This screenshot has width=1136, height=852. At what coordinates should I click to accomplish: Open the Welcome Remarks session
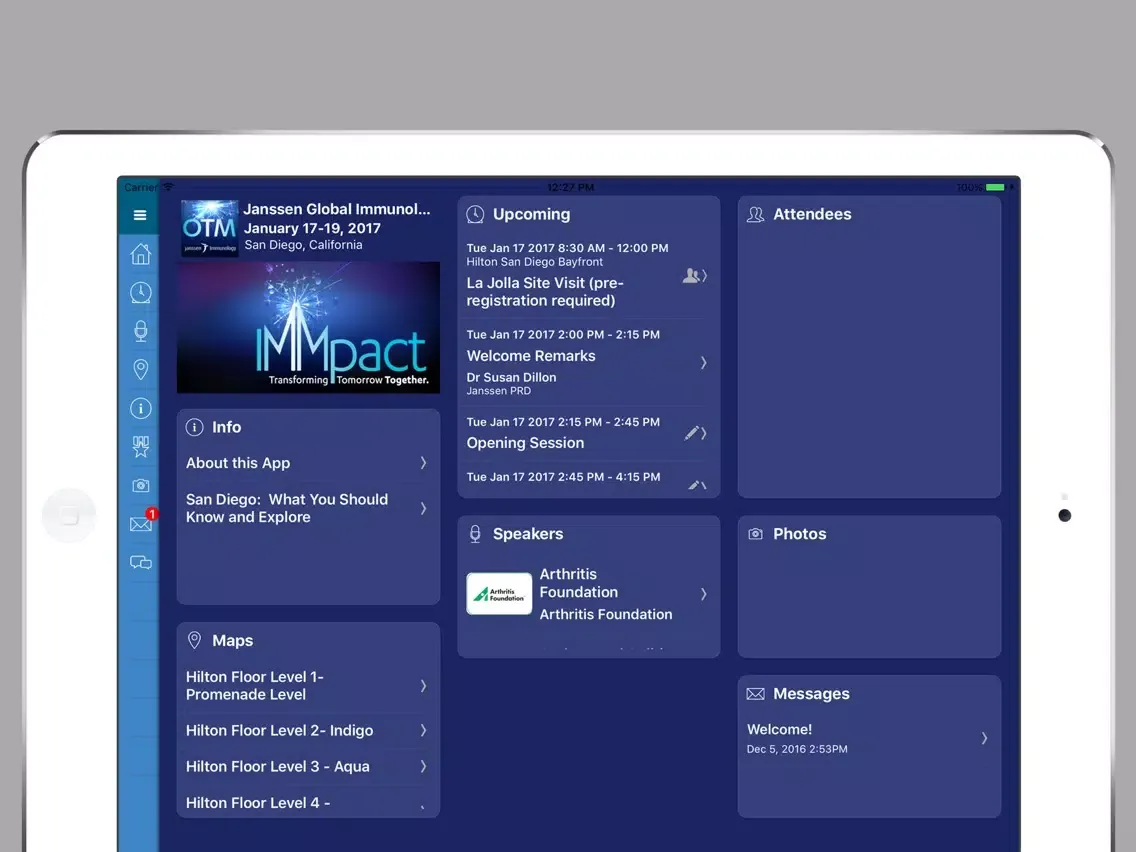coord(588,362)
